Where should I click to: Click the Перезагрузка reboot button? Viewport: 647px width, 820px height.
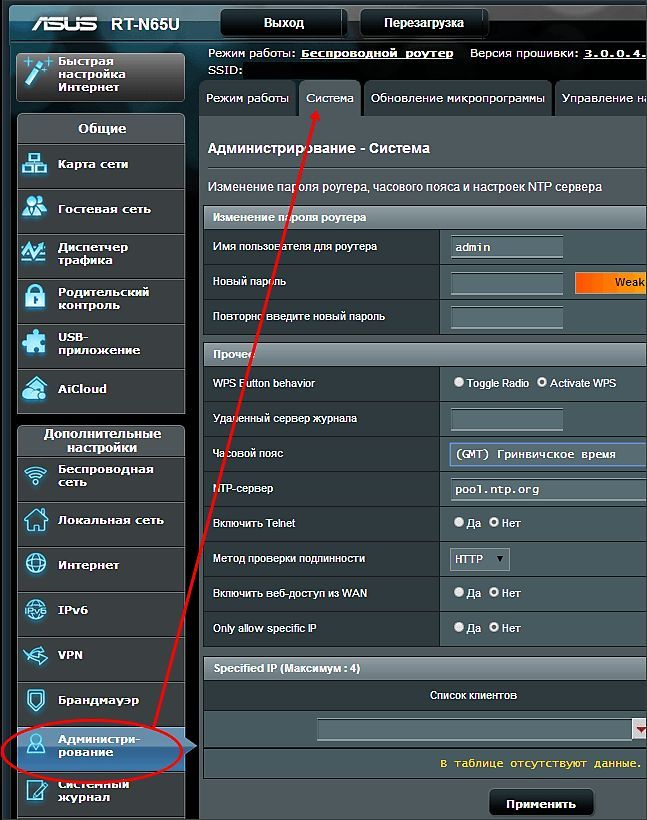pos(424,23)
